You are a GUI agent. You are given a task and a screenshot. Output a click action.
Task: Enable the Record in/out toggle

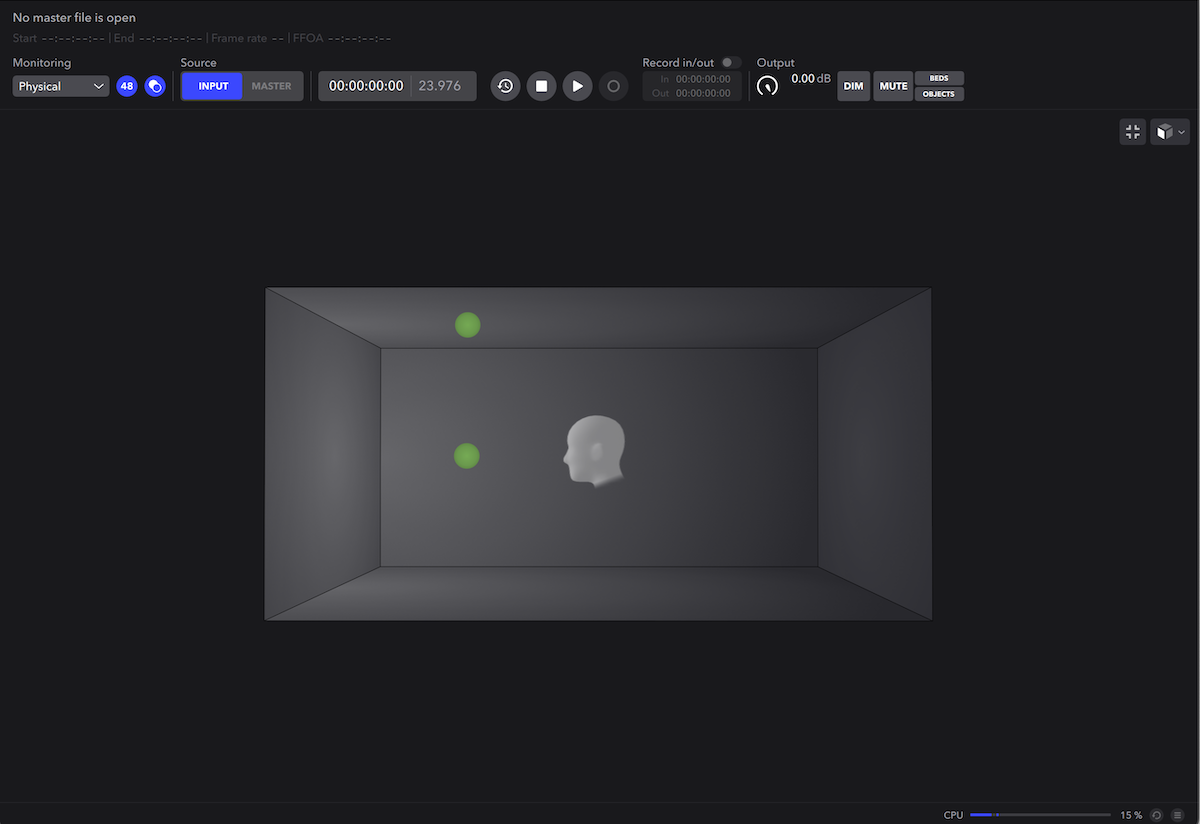pyautogui.click(x=730, y=62)
